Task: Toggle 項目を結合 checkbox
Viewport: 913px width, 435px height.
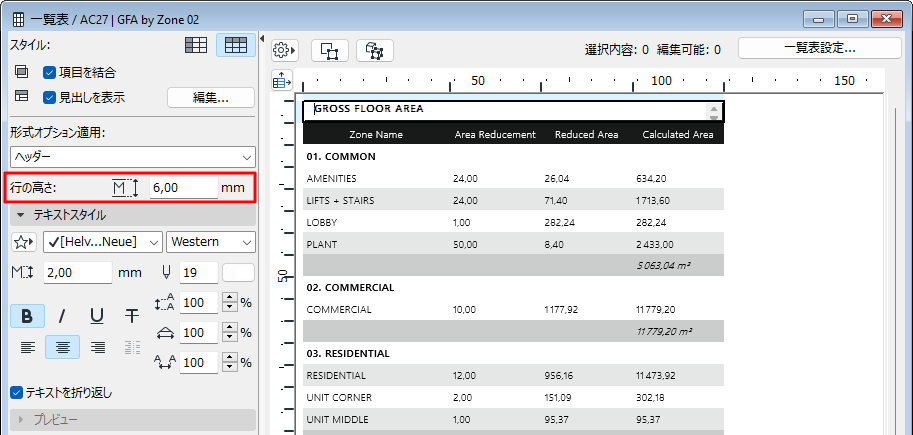Action: [x=49, y=72]
